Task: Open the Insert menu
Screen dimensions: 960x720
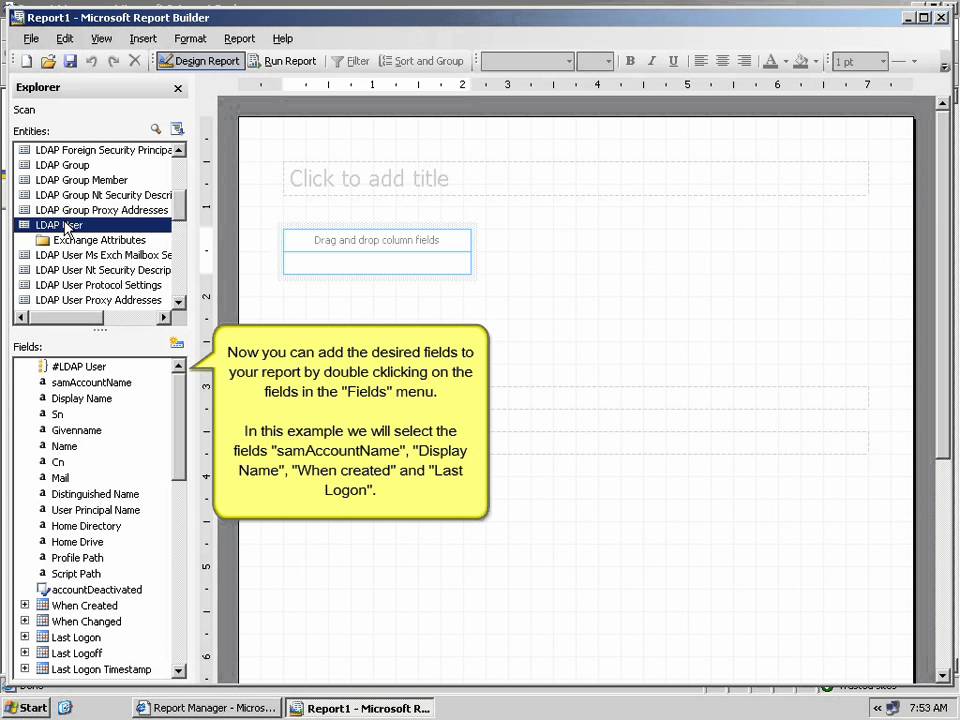Action: pos(143,39)
